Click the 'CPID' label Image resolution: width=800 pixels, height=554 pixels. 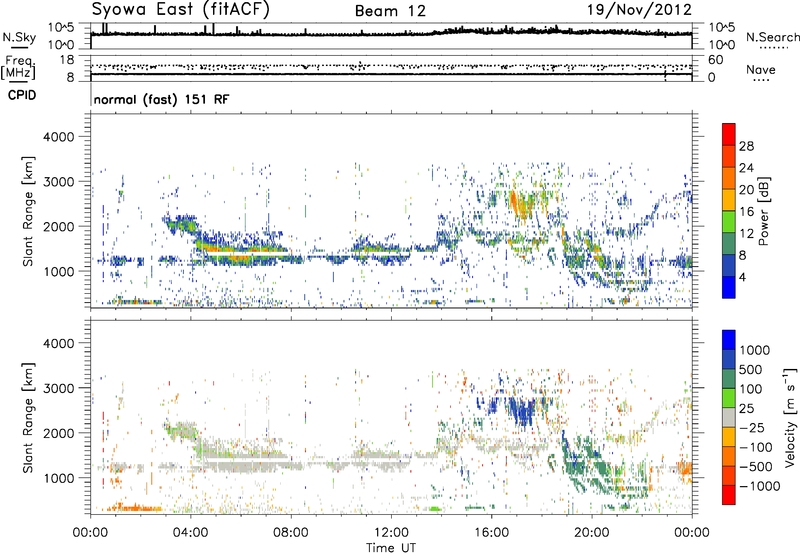pos(22,95)
